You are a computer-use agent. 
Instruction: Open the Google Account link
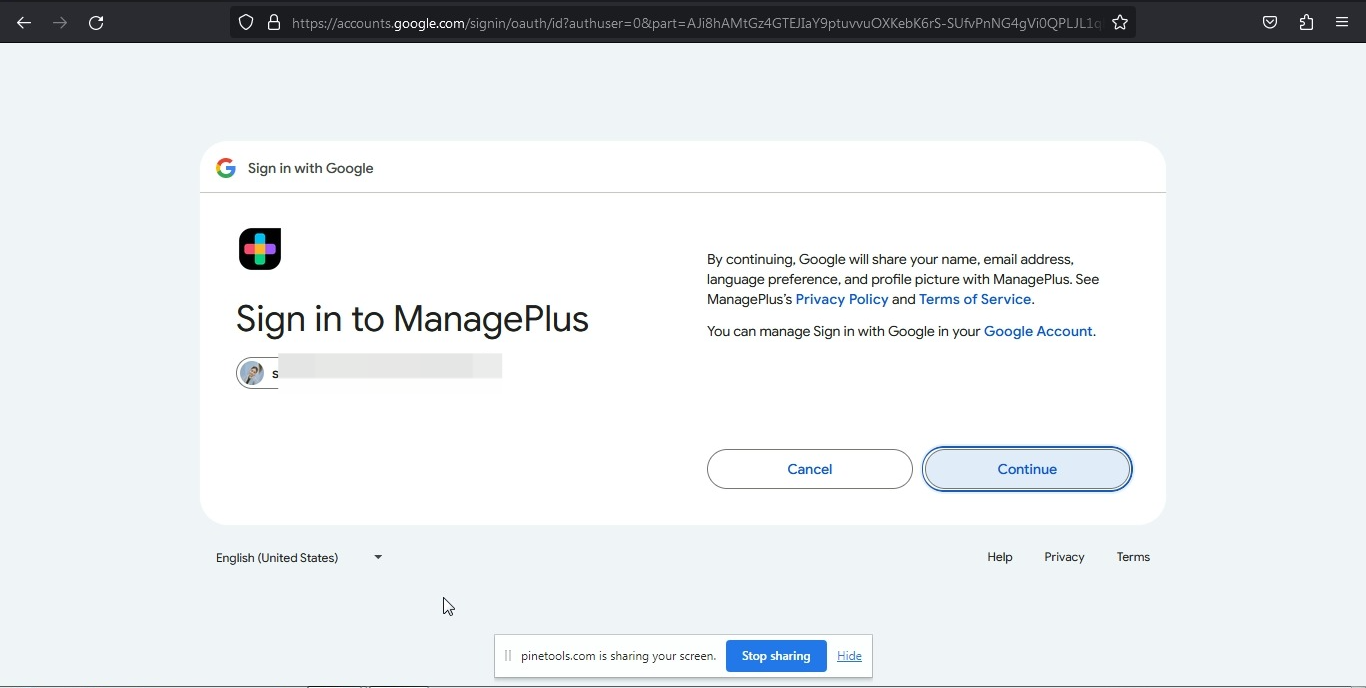1038,332
